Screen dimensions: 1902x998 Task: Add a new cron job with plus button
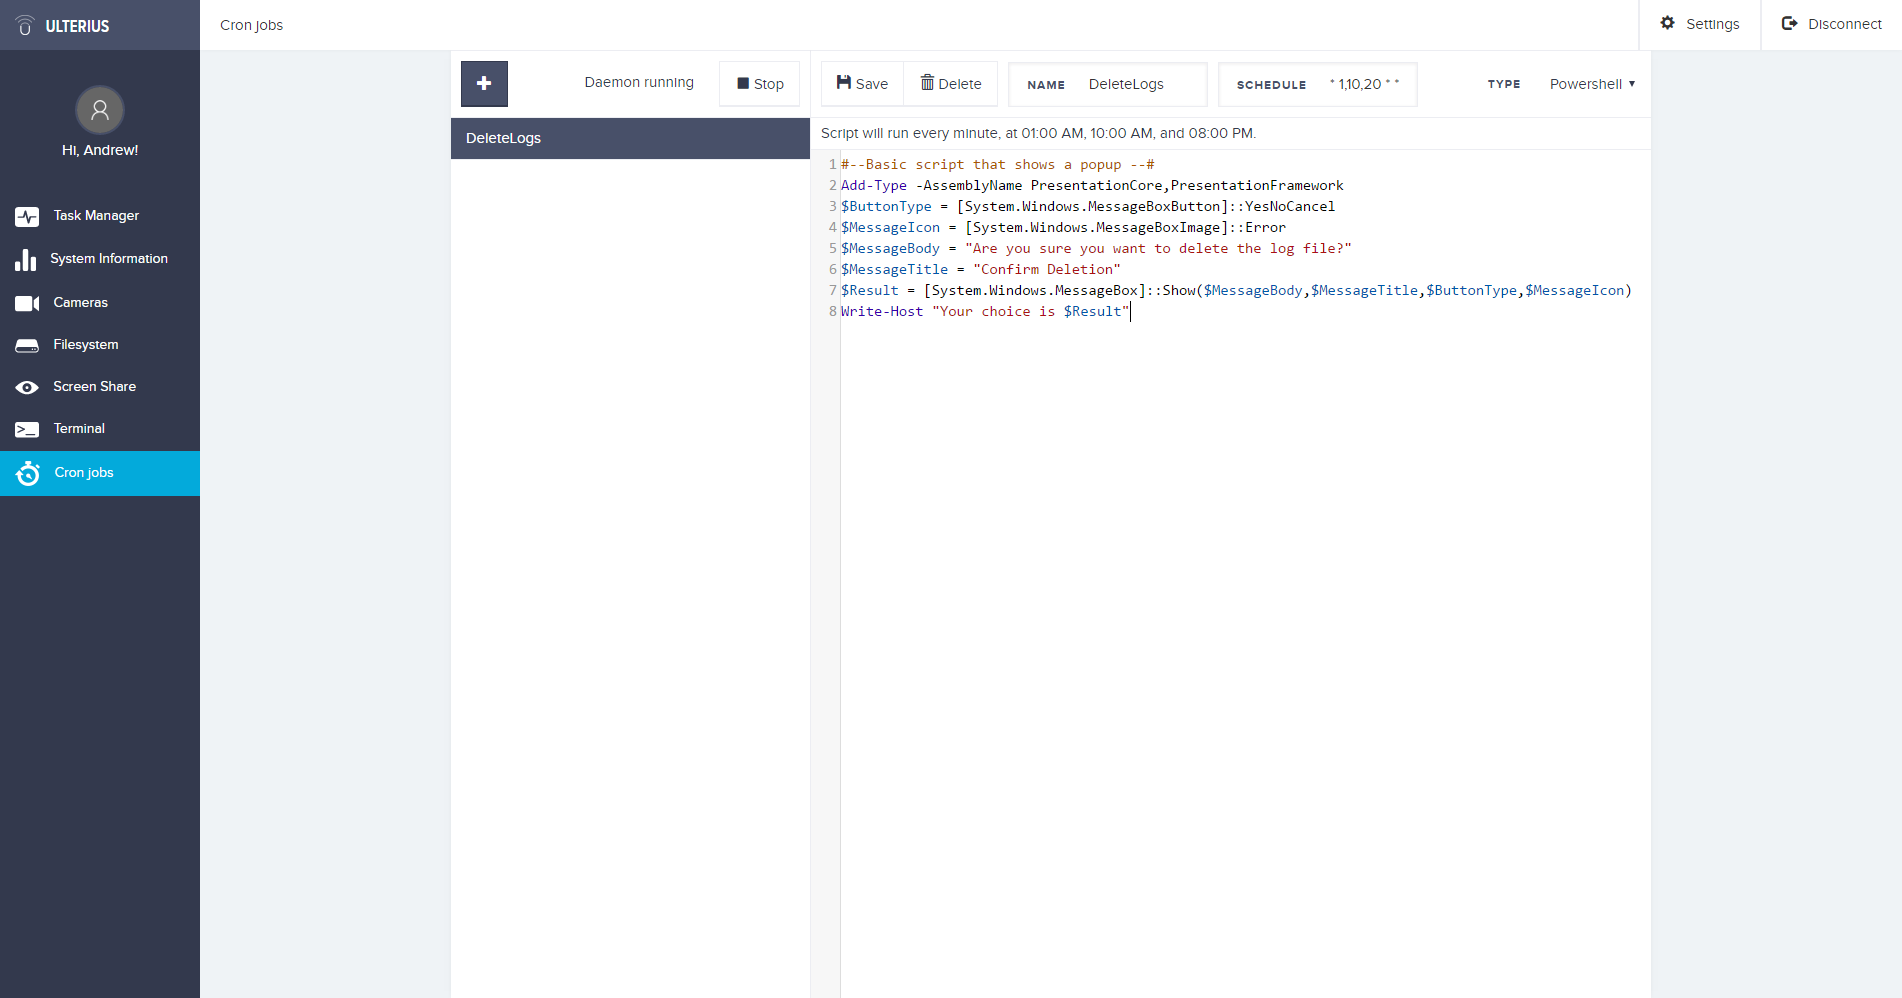coord(484,84)
